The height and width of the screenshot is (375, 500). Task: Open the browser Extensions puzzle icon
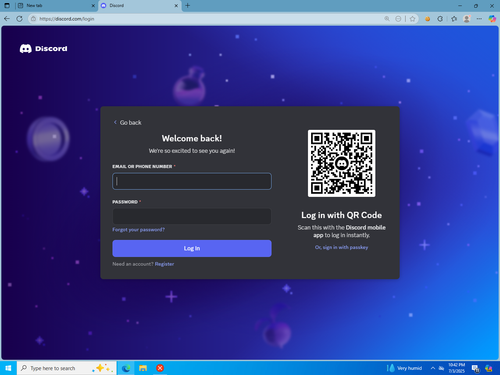[x=440, y=19]
